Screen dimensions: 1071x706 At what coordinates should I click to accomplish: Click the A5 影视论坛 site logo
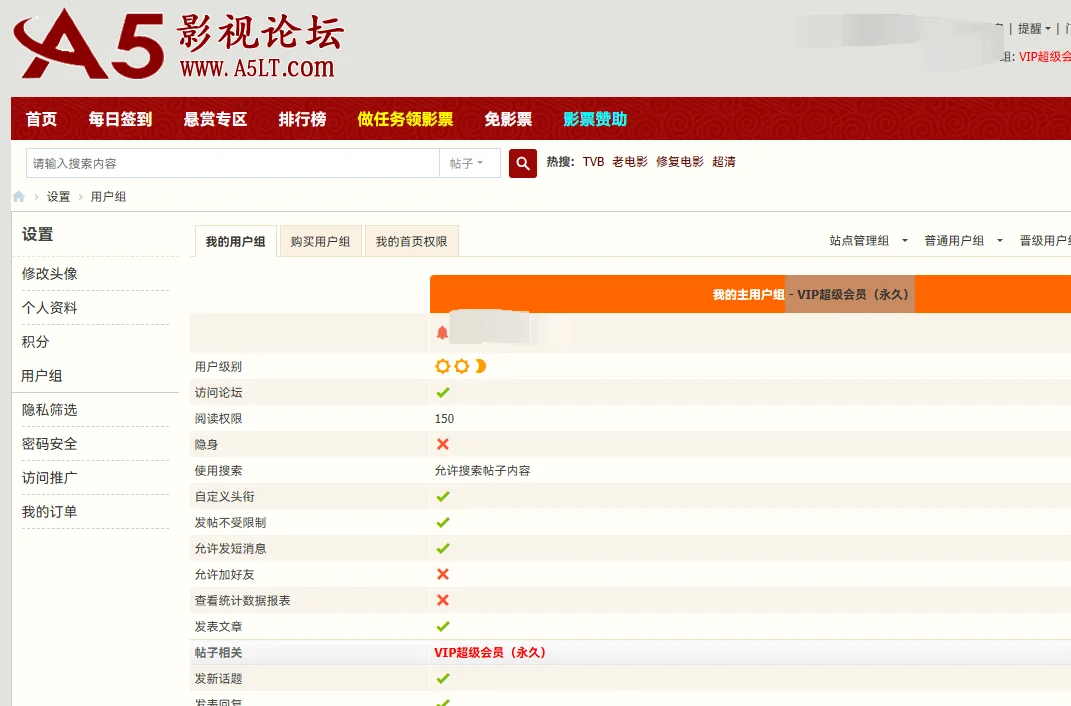click(x=179, y=45)
